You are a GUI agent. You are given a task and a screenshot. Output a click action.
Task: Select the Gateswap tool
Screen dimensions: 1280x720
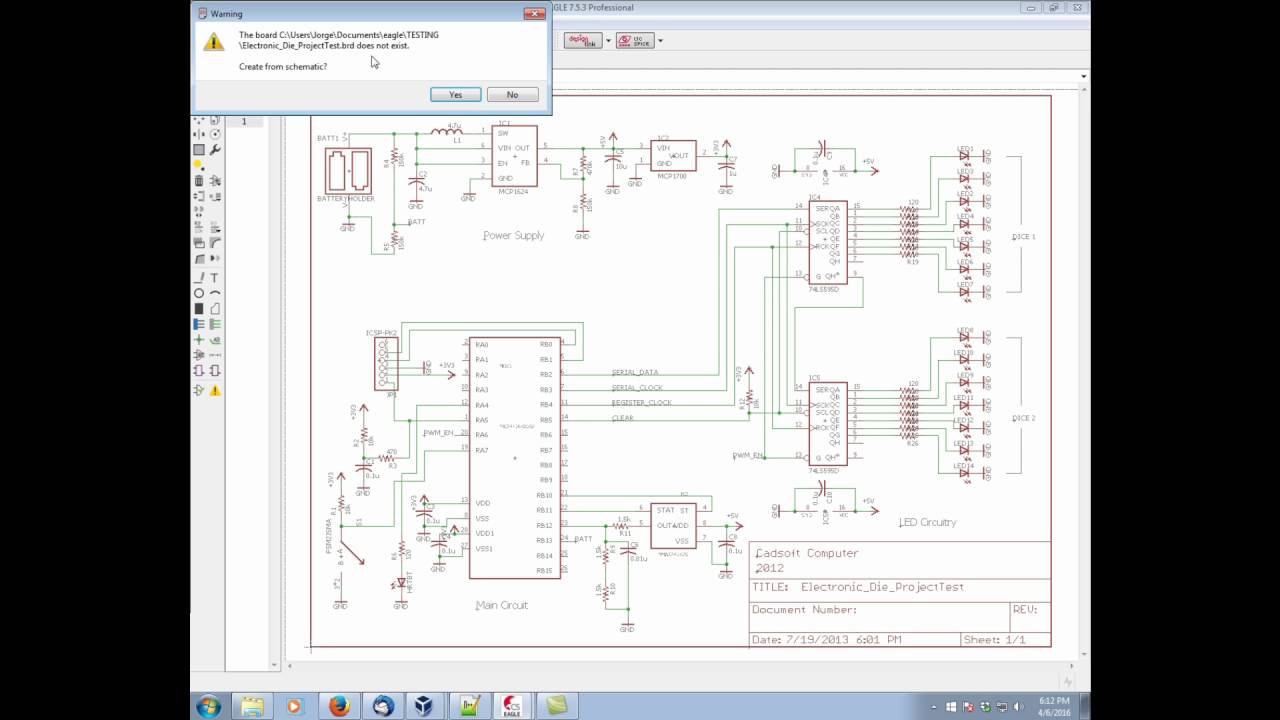[199, 210]
